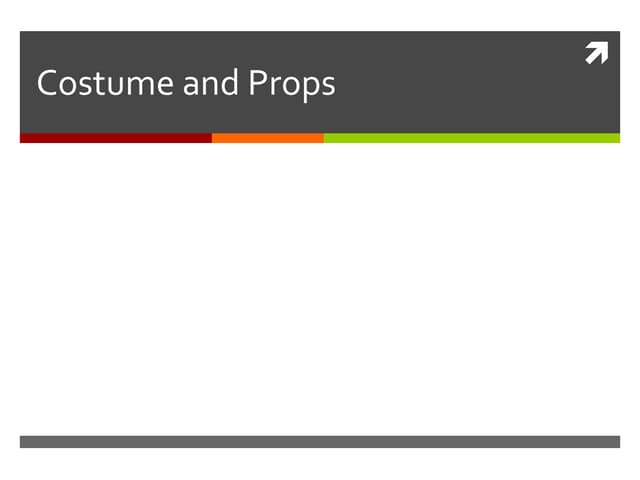The height and width of the screenshot is (480, 640).
Task: Click the white margin left of the dark banner
Action: [9, 85]
